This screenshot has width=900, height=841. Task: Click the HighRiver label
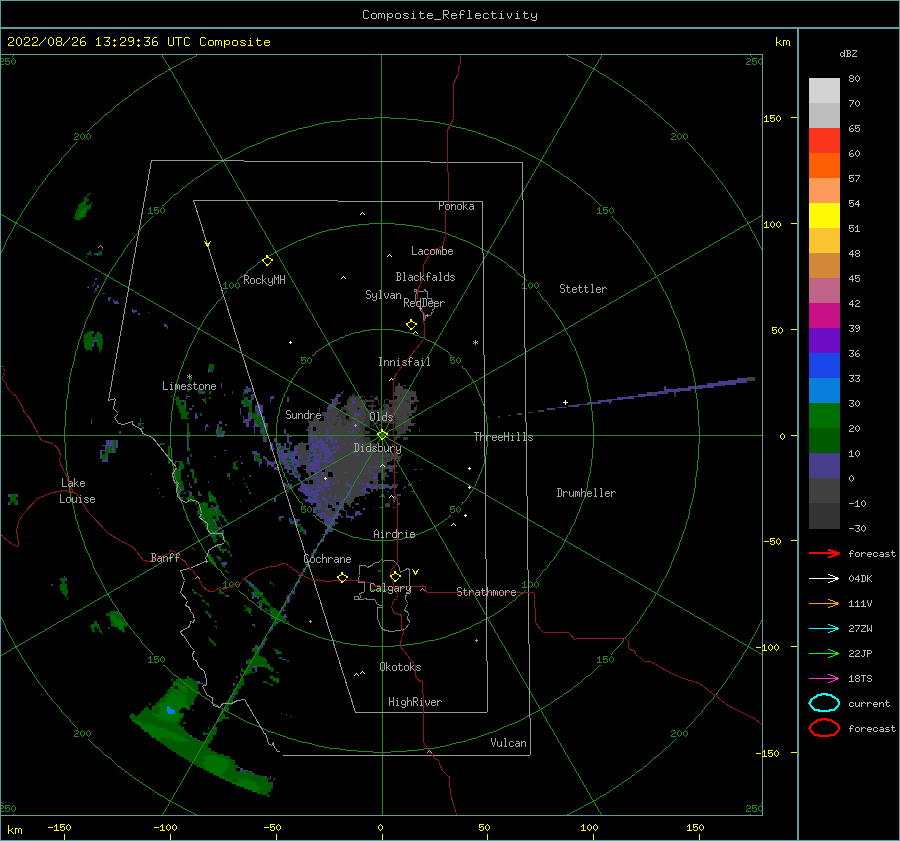click(x=415, y=702)
